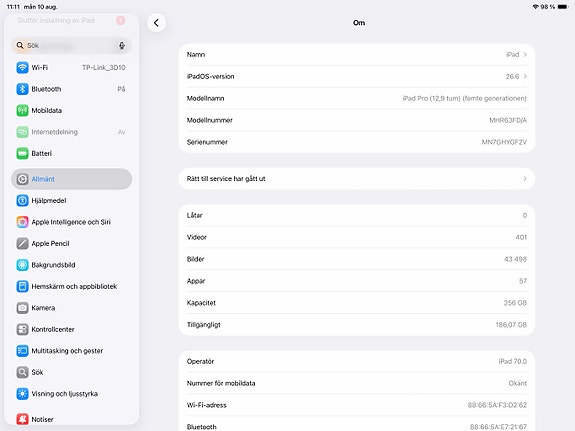Select the Apple Pencil icon

[22, 243]
